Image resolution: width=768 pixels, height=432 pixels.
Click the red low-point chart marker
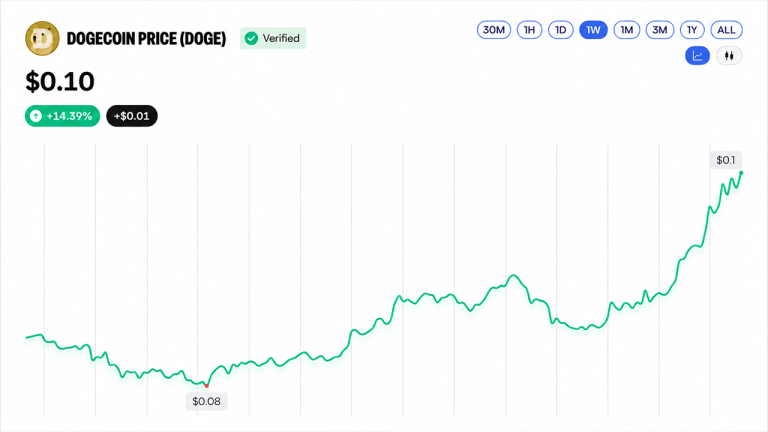(206, 386)
